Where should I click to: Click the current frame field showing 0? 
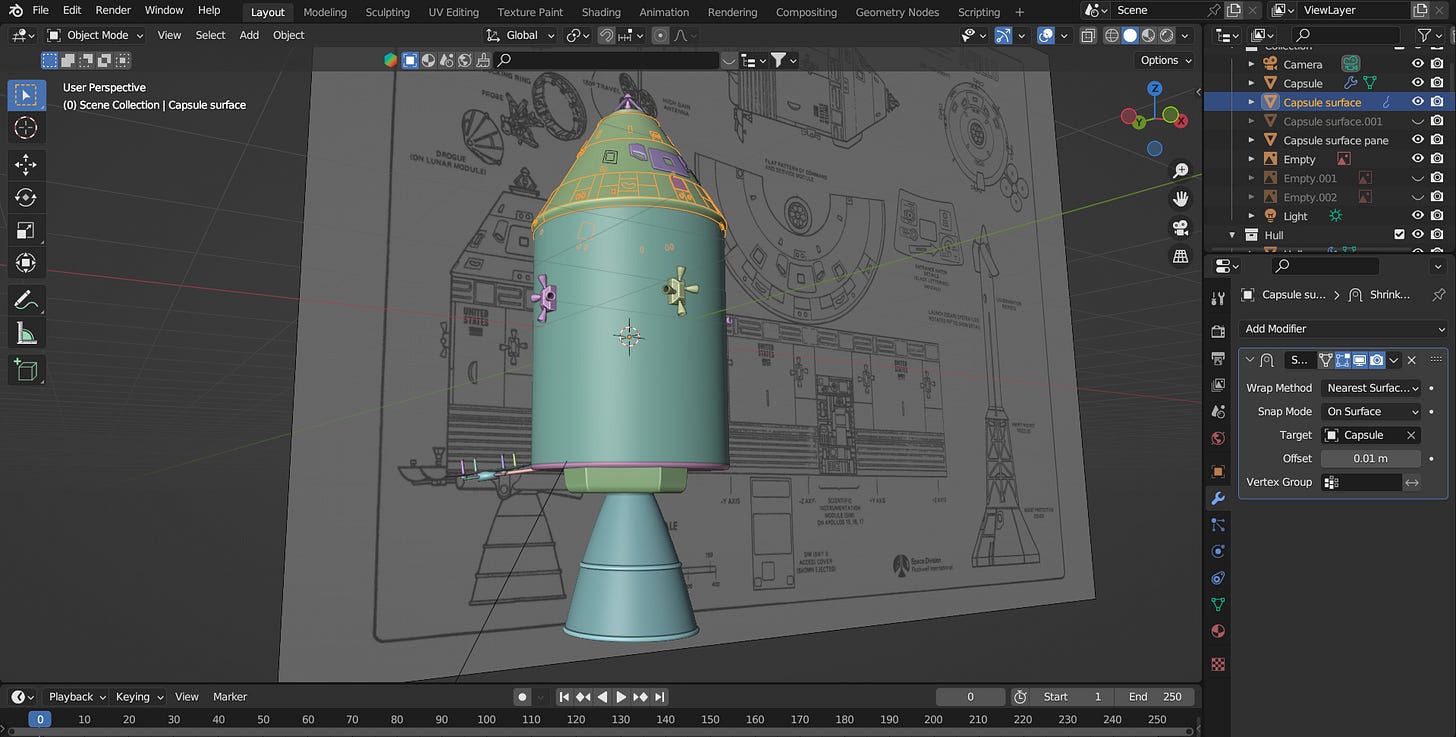pyautogui.click(x=970, y=697)
